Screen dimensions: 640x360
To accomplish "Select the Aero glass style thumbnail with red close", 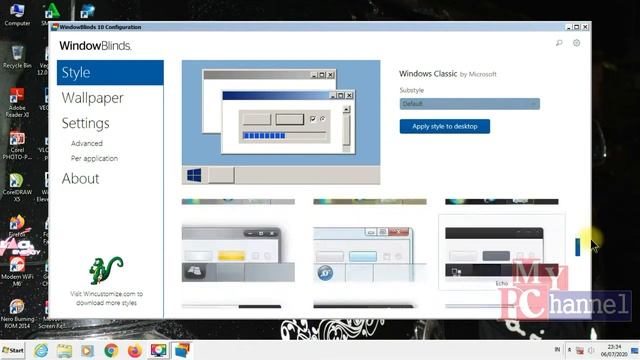I will tap(370, 254).
